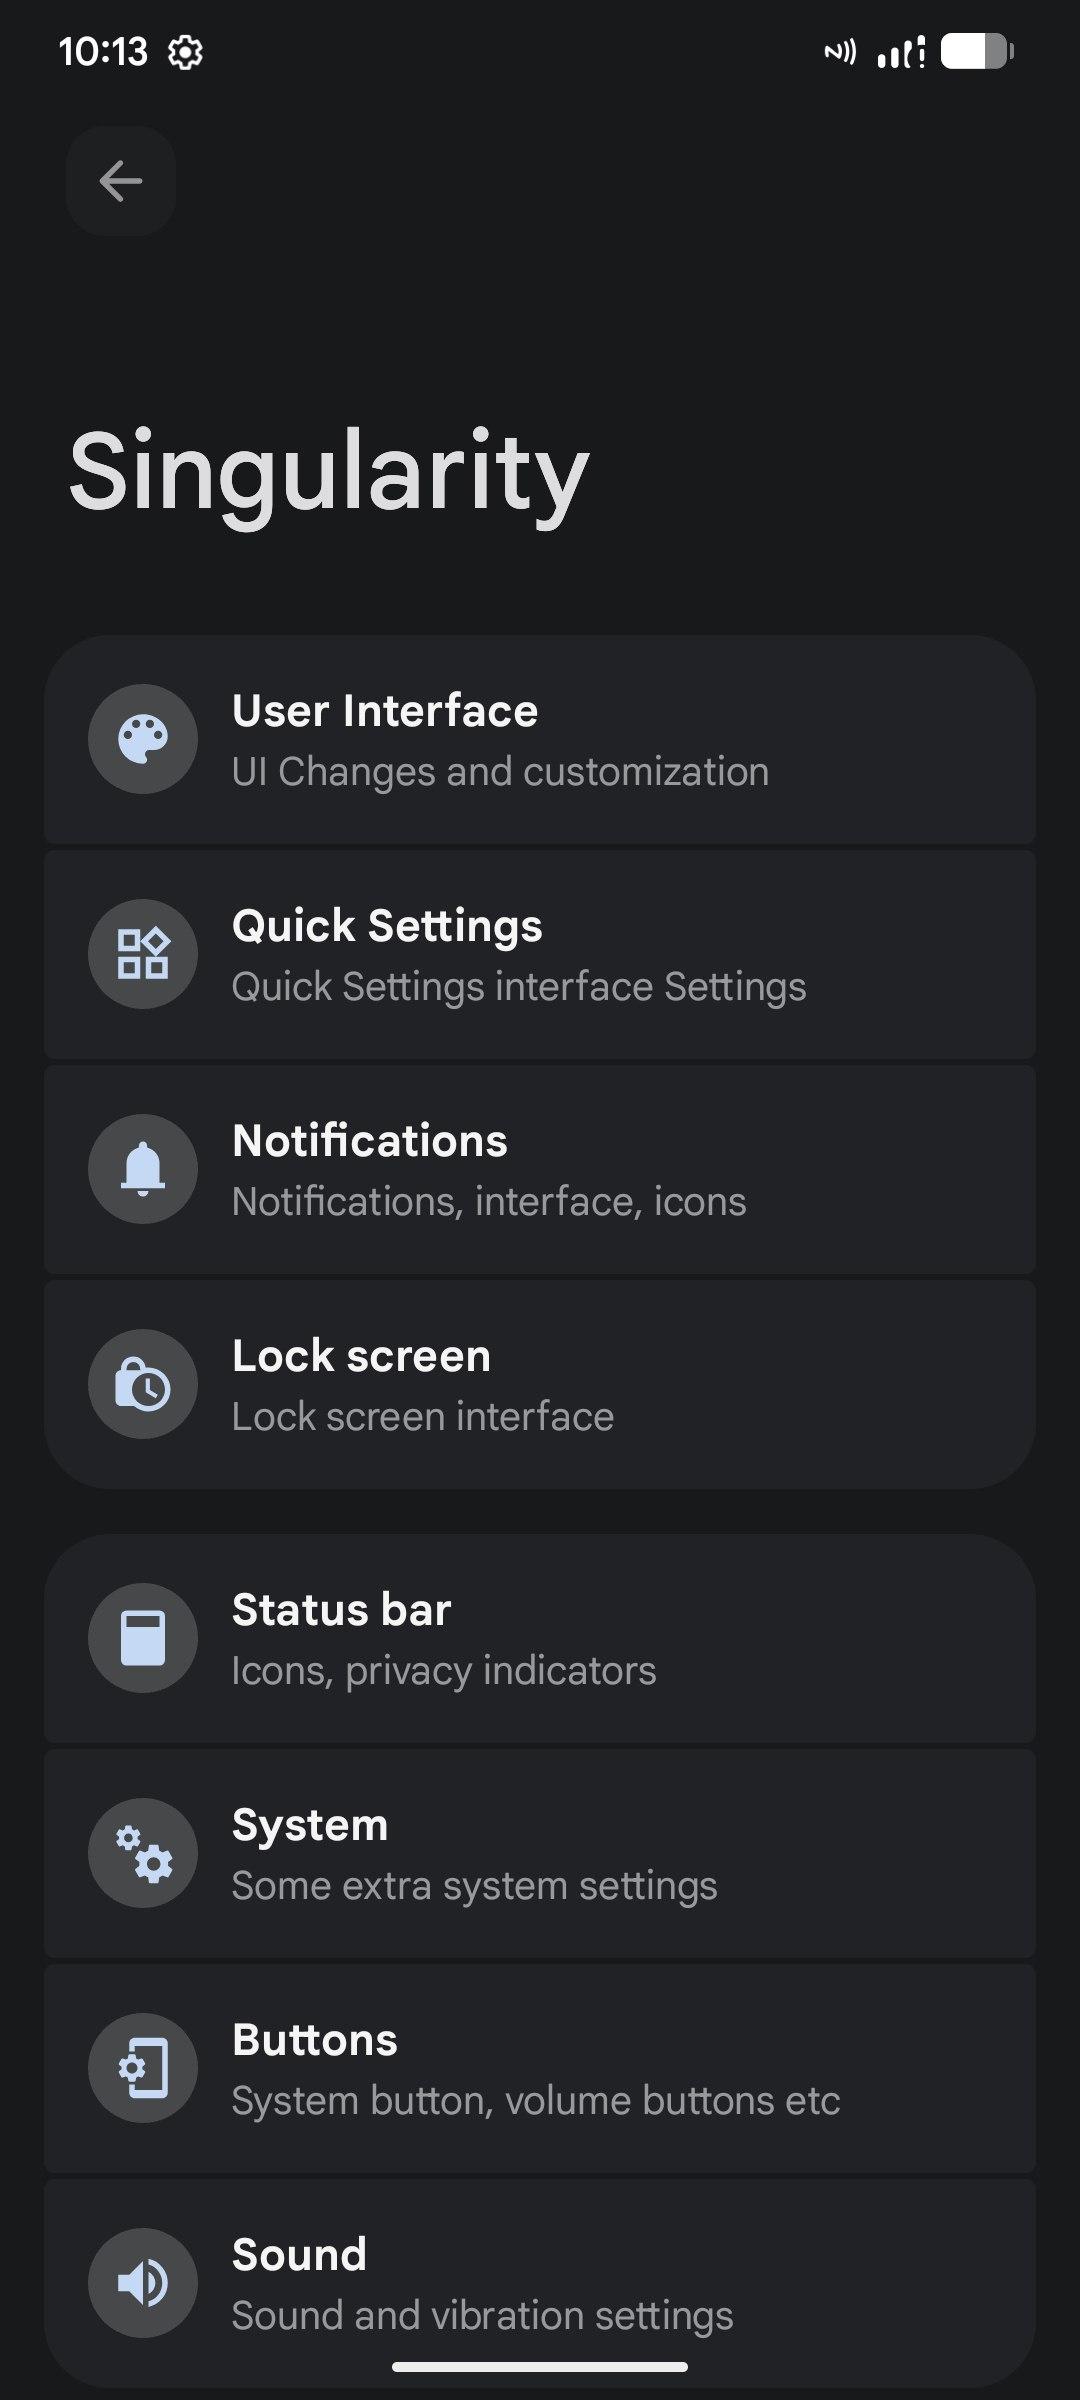Tap the Notifications bell icon
Image resolution: width=1080 pixels, height=2400 pixels.
[x=143, y=1169]
